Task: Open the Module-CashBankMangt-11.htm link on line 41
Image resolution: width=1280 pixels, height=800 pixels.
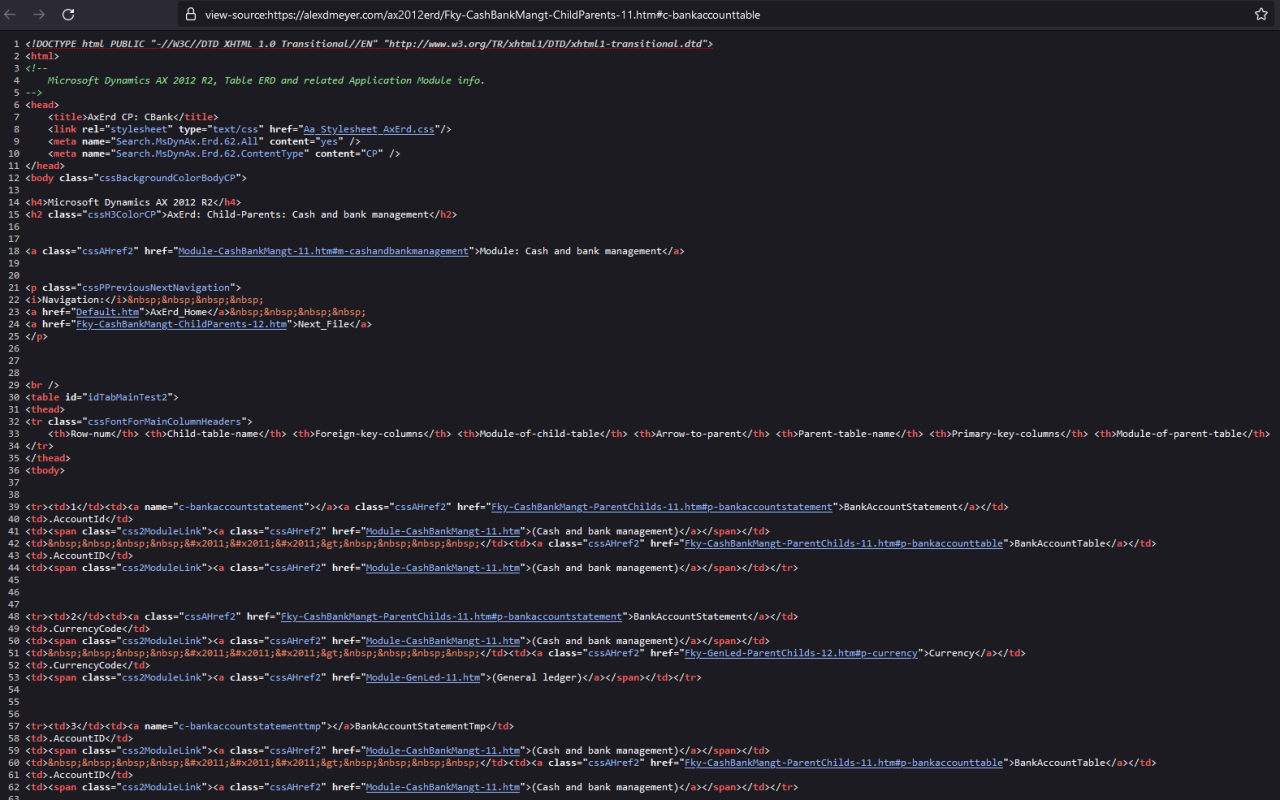Action: point(443,531)
